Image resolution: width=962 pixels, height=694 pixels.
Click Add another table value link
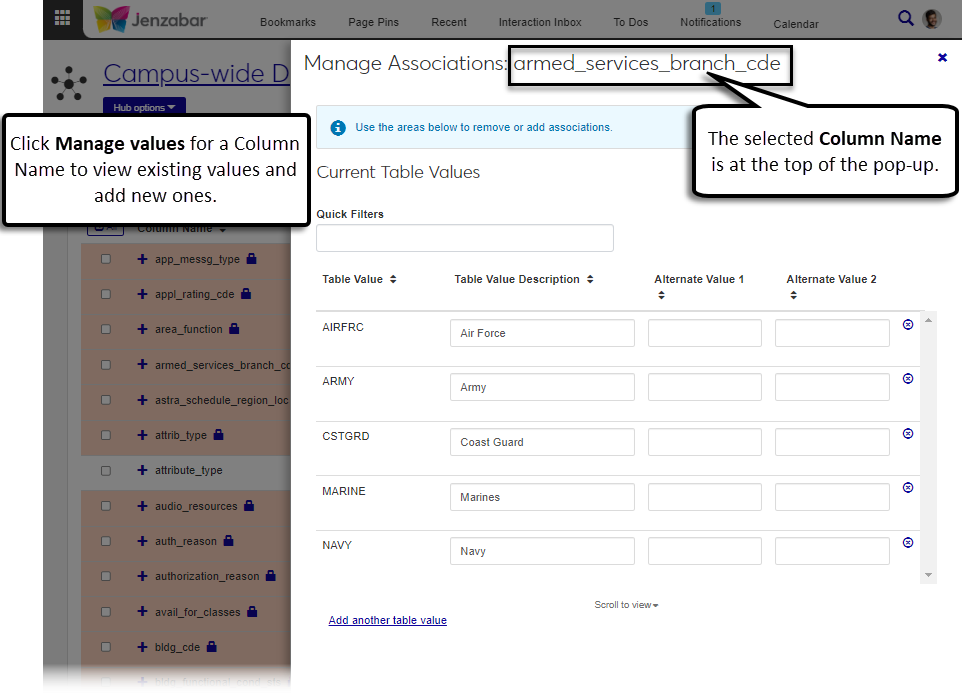[387, 620]
